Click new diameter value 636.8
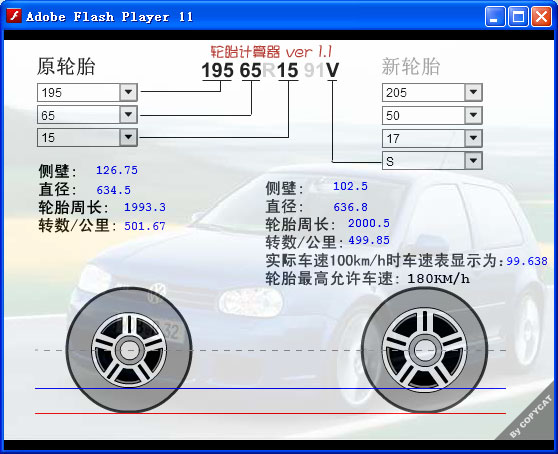 click(350, 207)
